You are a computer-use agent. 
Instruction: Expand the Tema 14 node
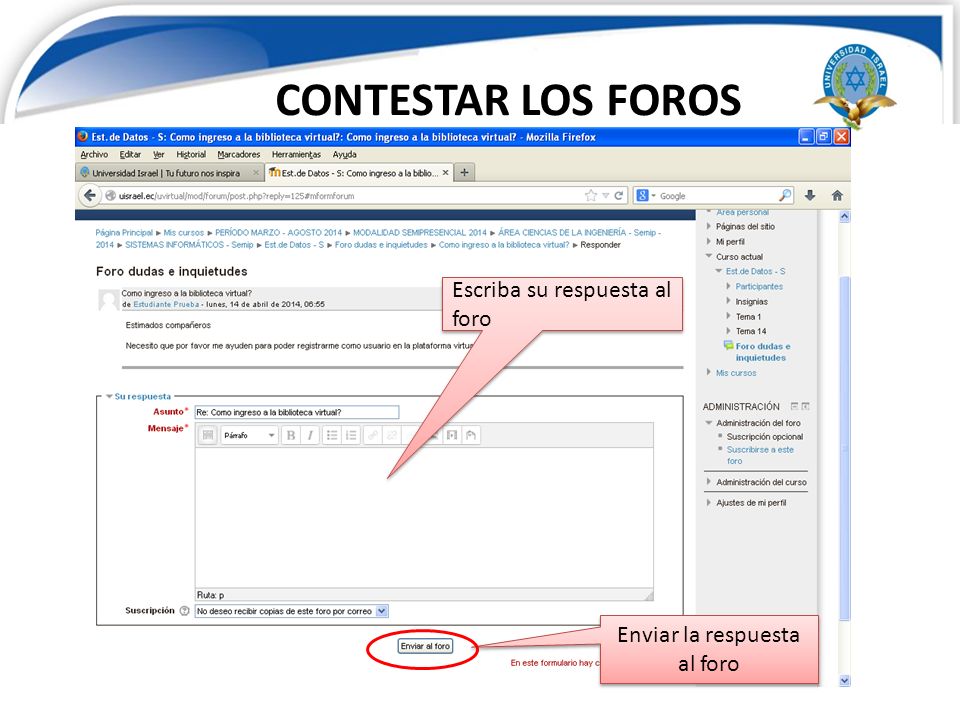(x=729, y=331)
